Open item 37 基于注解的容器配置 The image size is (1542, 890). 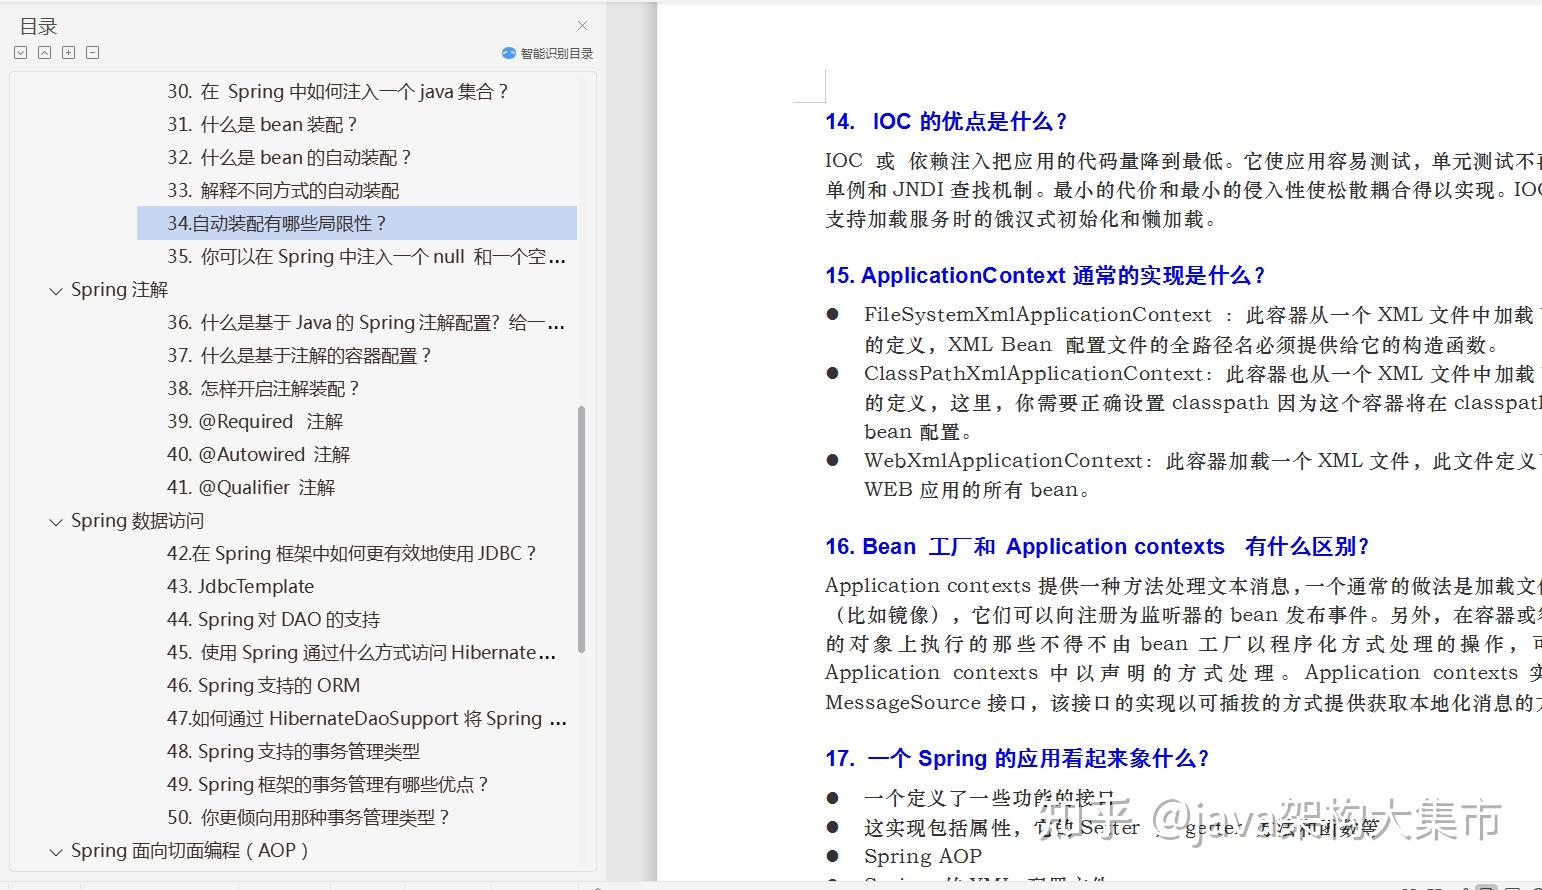[x=300, y=356]
